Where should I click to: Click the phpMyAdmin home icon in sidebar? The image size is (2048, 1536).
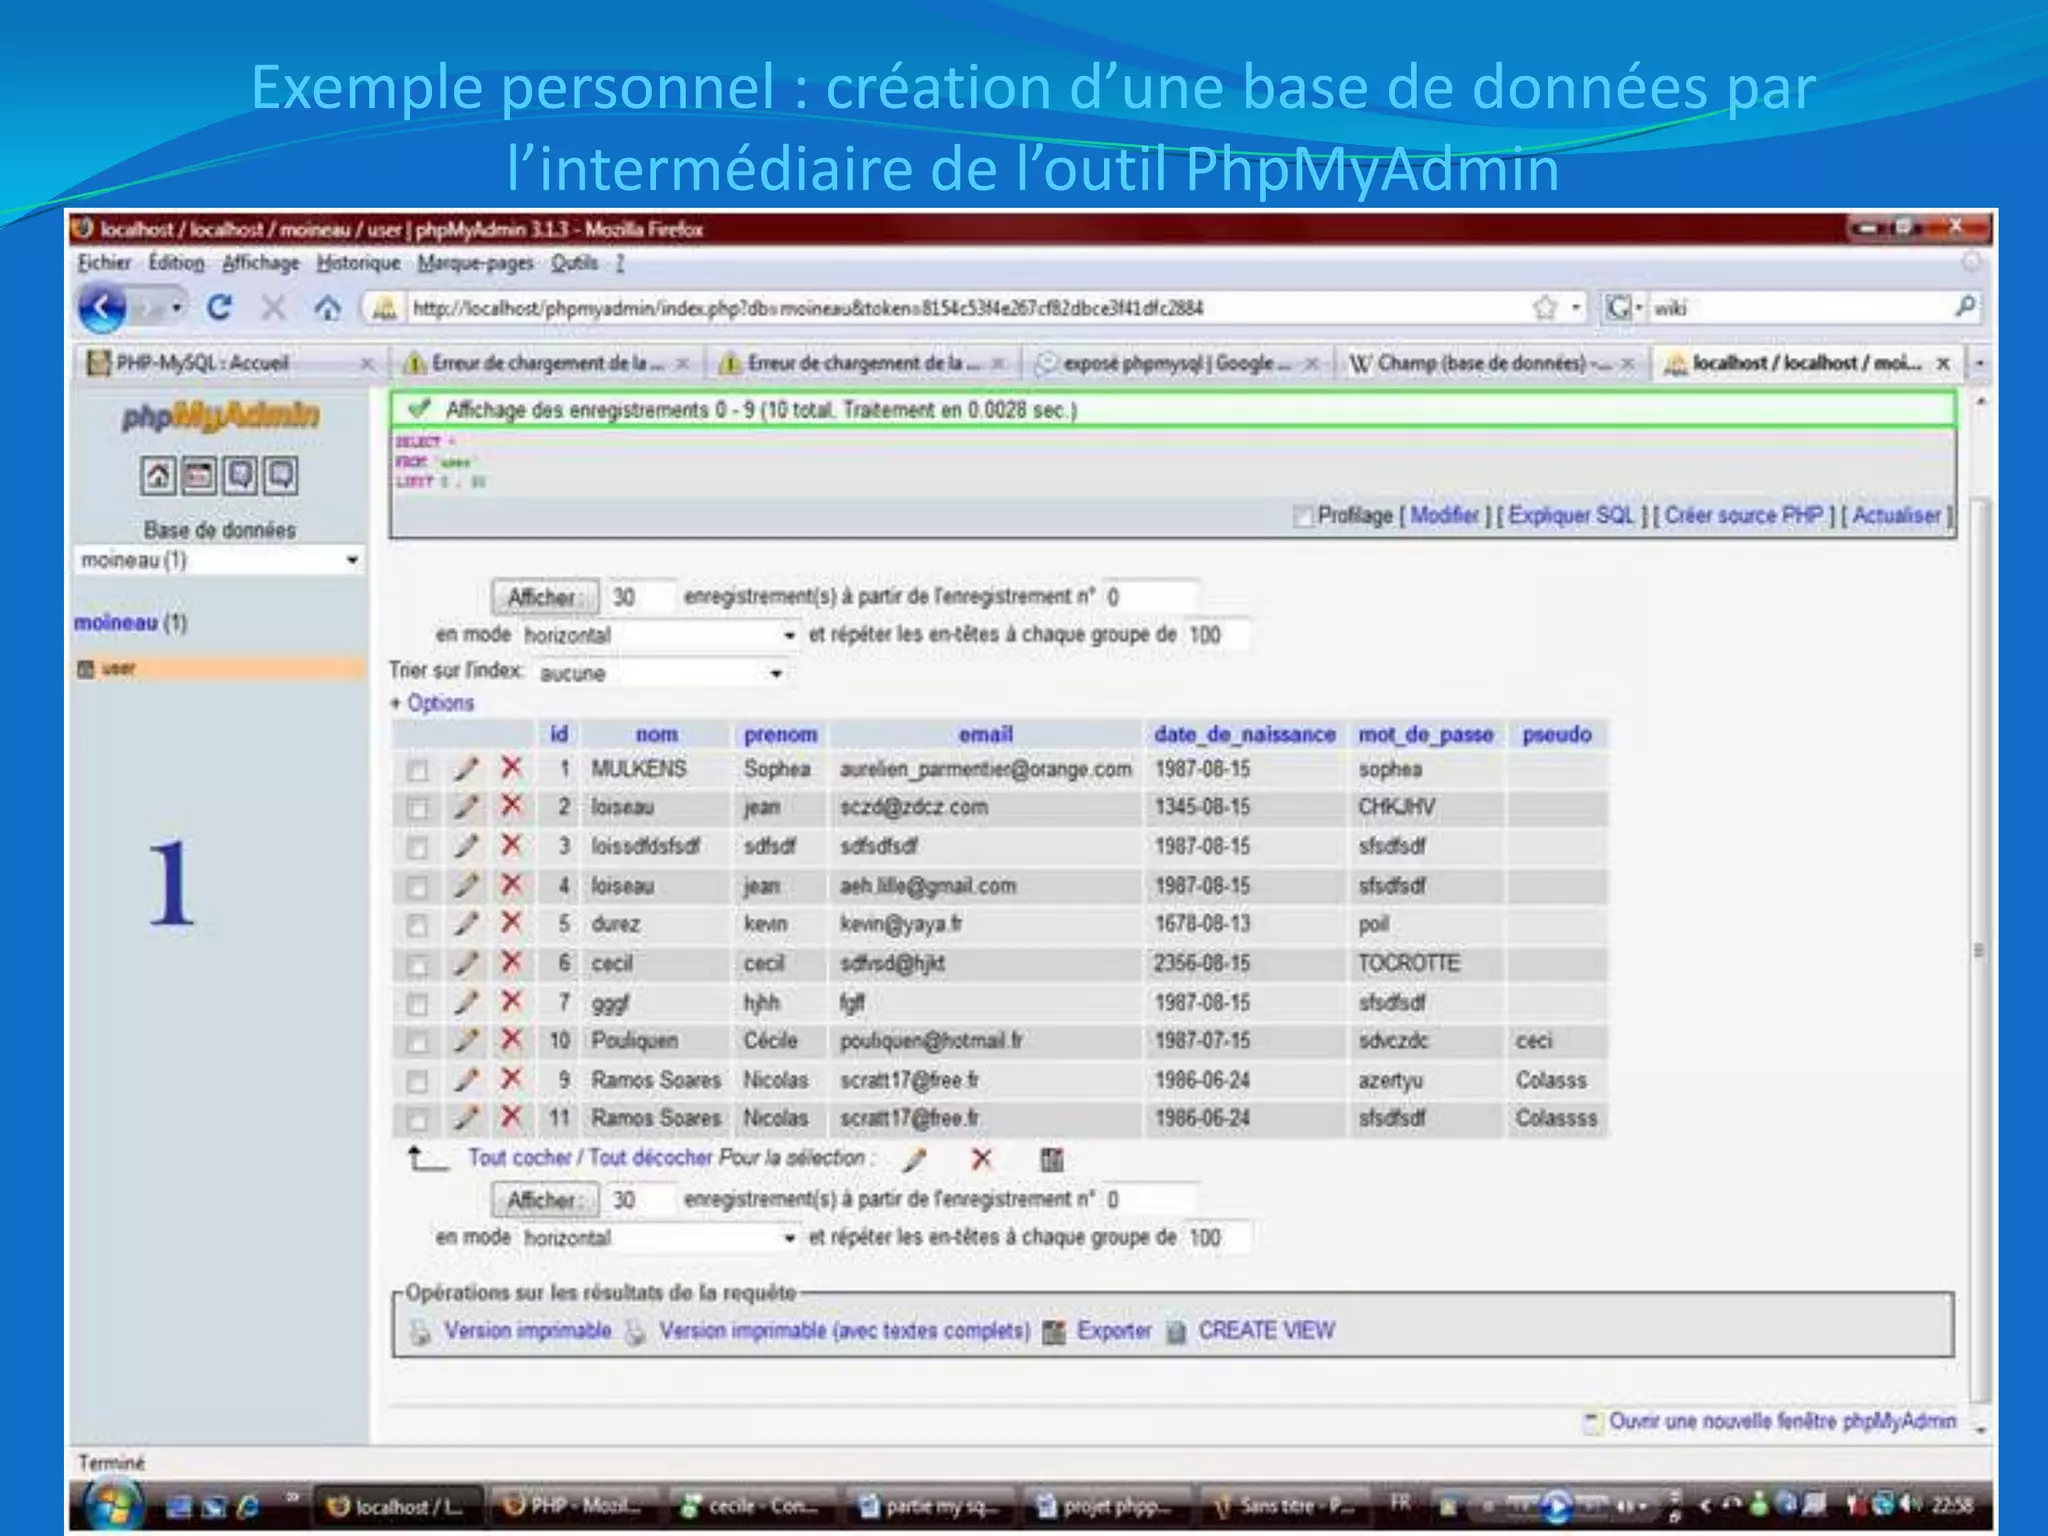158,476
